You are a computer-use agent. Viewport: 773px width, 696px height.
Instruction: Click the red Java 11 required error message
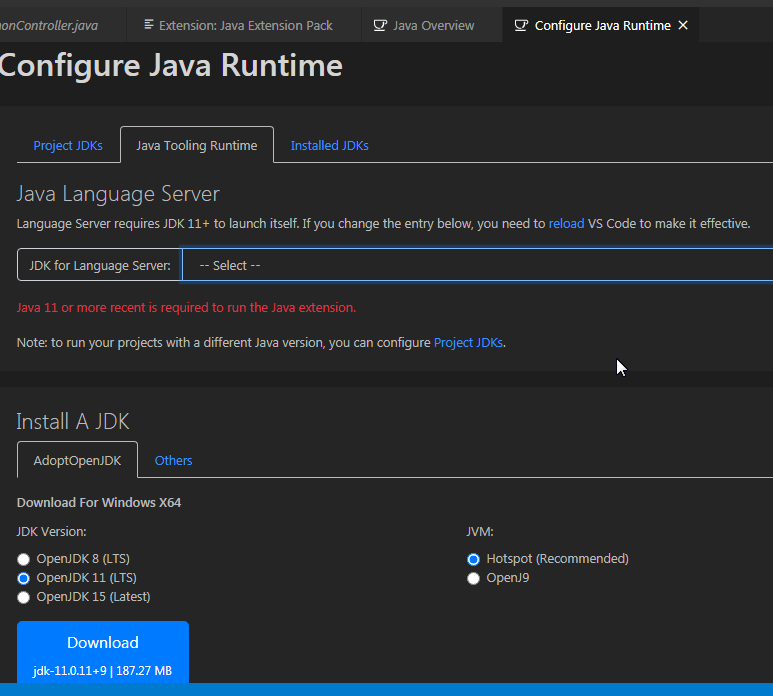[186, 308]
